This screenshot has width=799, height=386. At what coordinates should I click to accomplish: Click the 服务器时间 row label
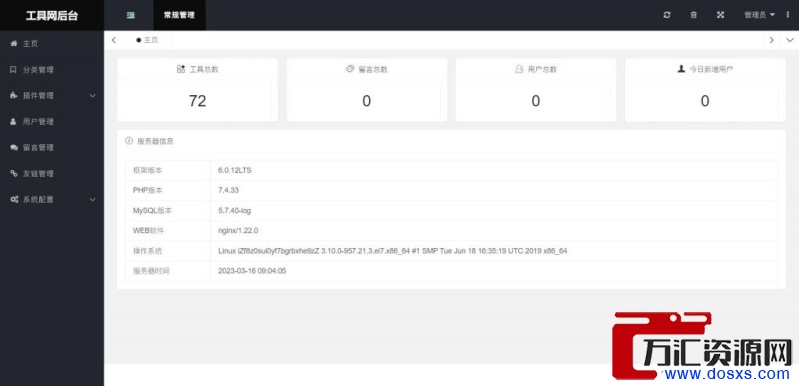pyautogui.click(x=151, y=271)
